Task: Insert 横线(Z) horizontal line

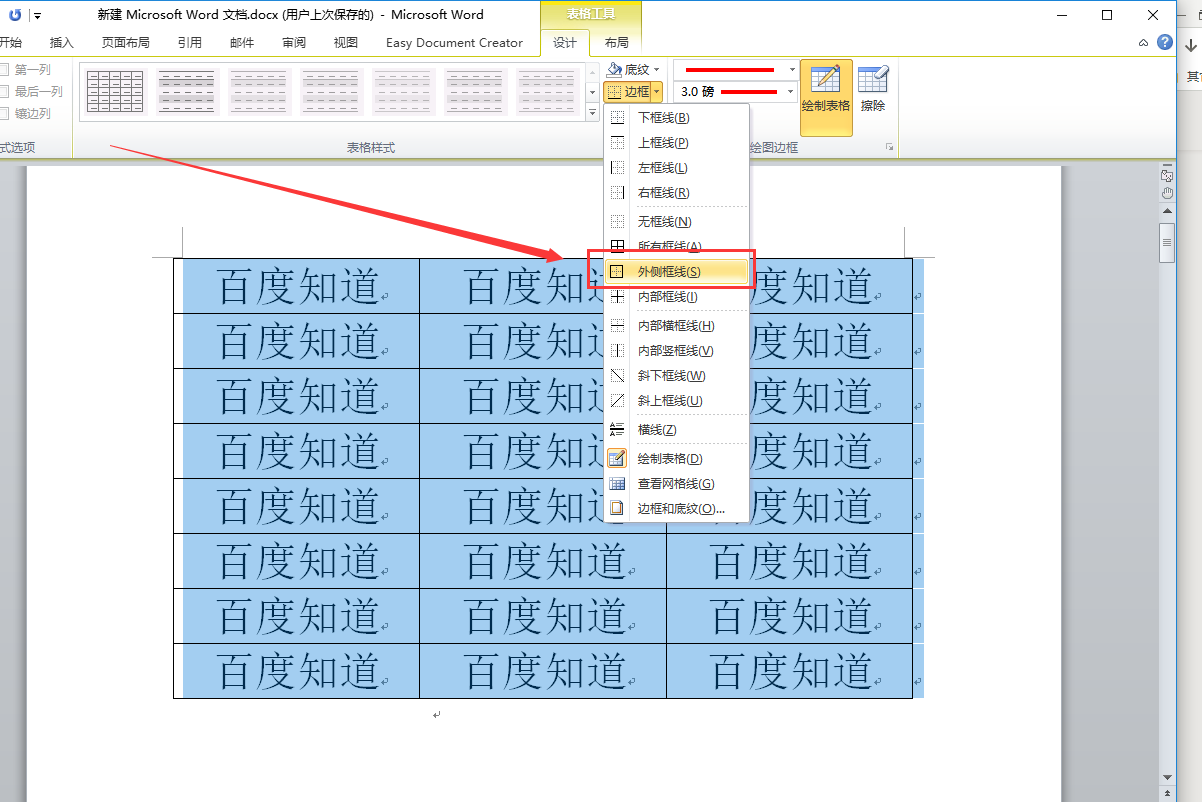Action: 676,430
